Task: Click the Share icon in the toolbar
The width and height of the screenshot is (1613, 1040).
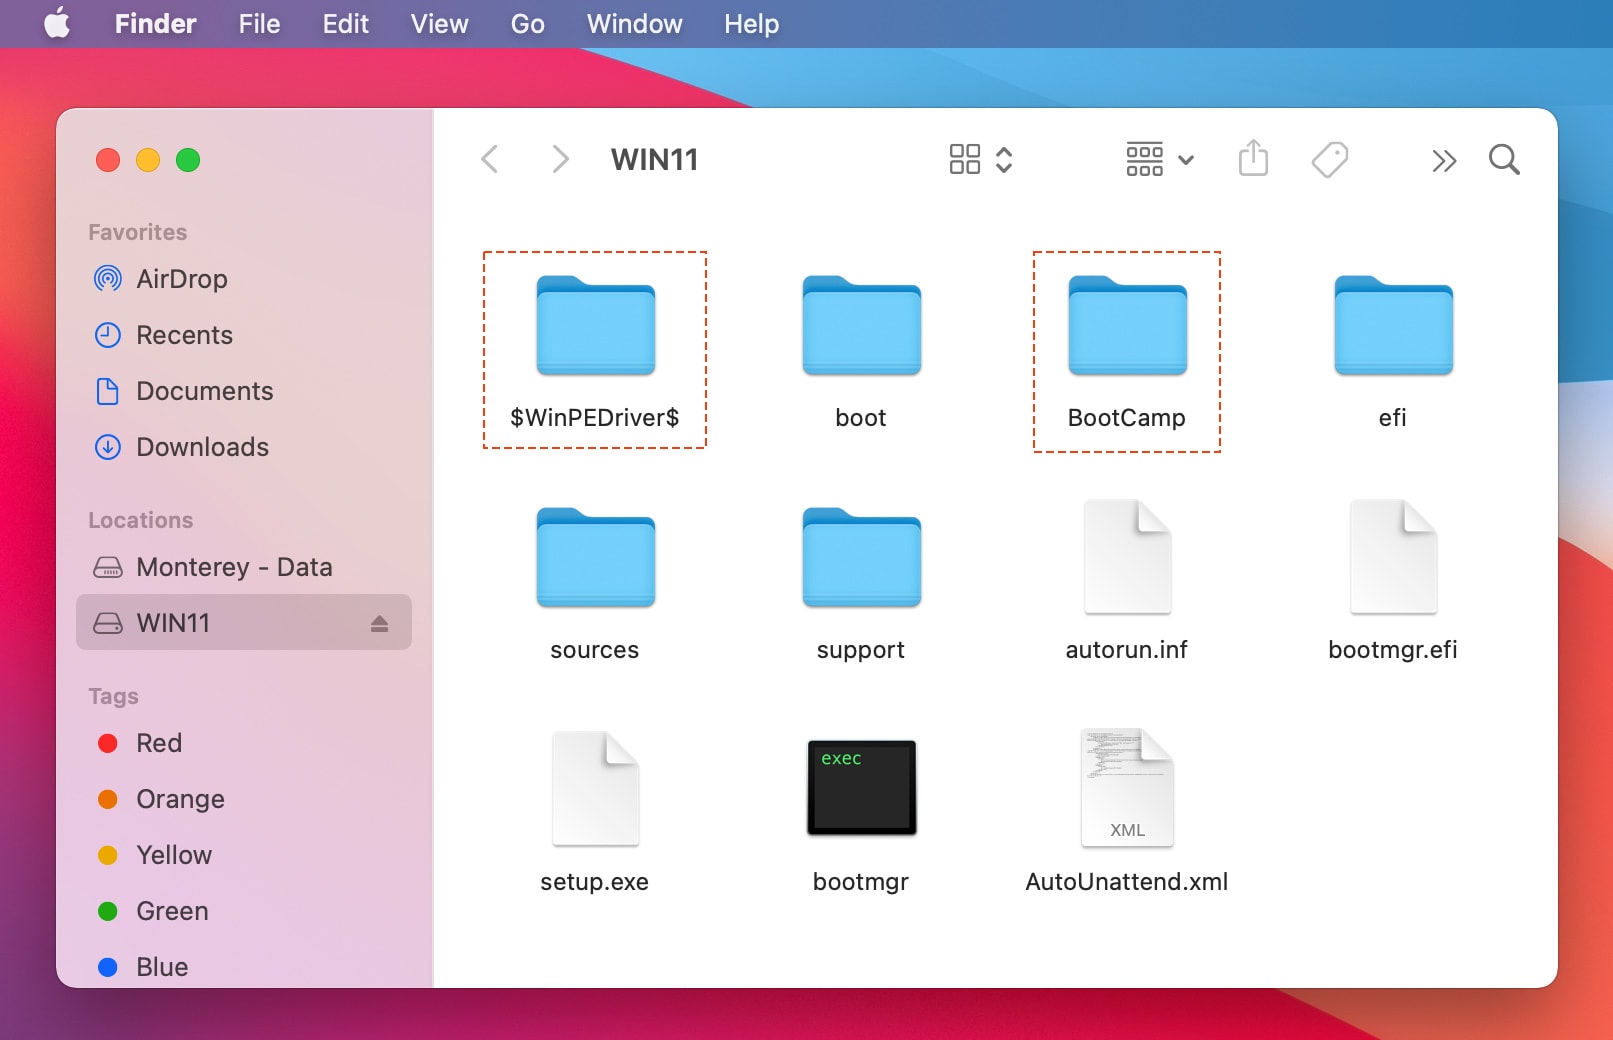Action: pyautogui.click(x=1253, y=159)
